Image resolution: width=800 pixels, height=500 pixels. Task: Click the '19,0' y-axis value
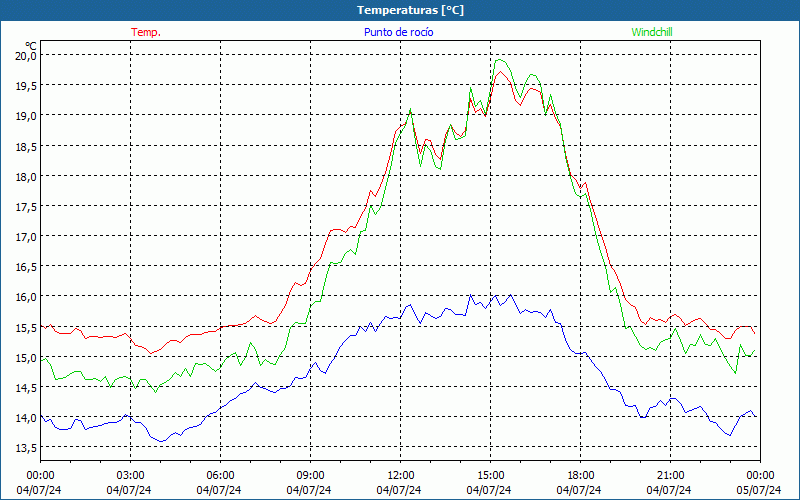click(x=26, y=116)
